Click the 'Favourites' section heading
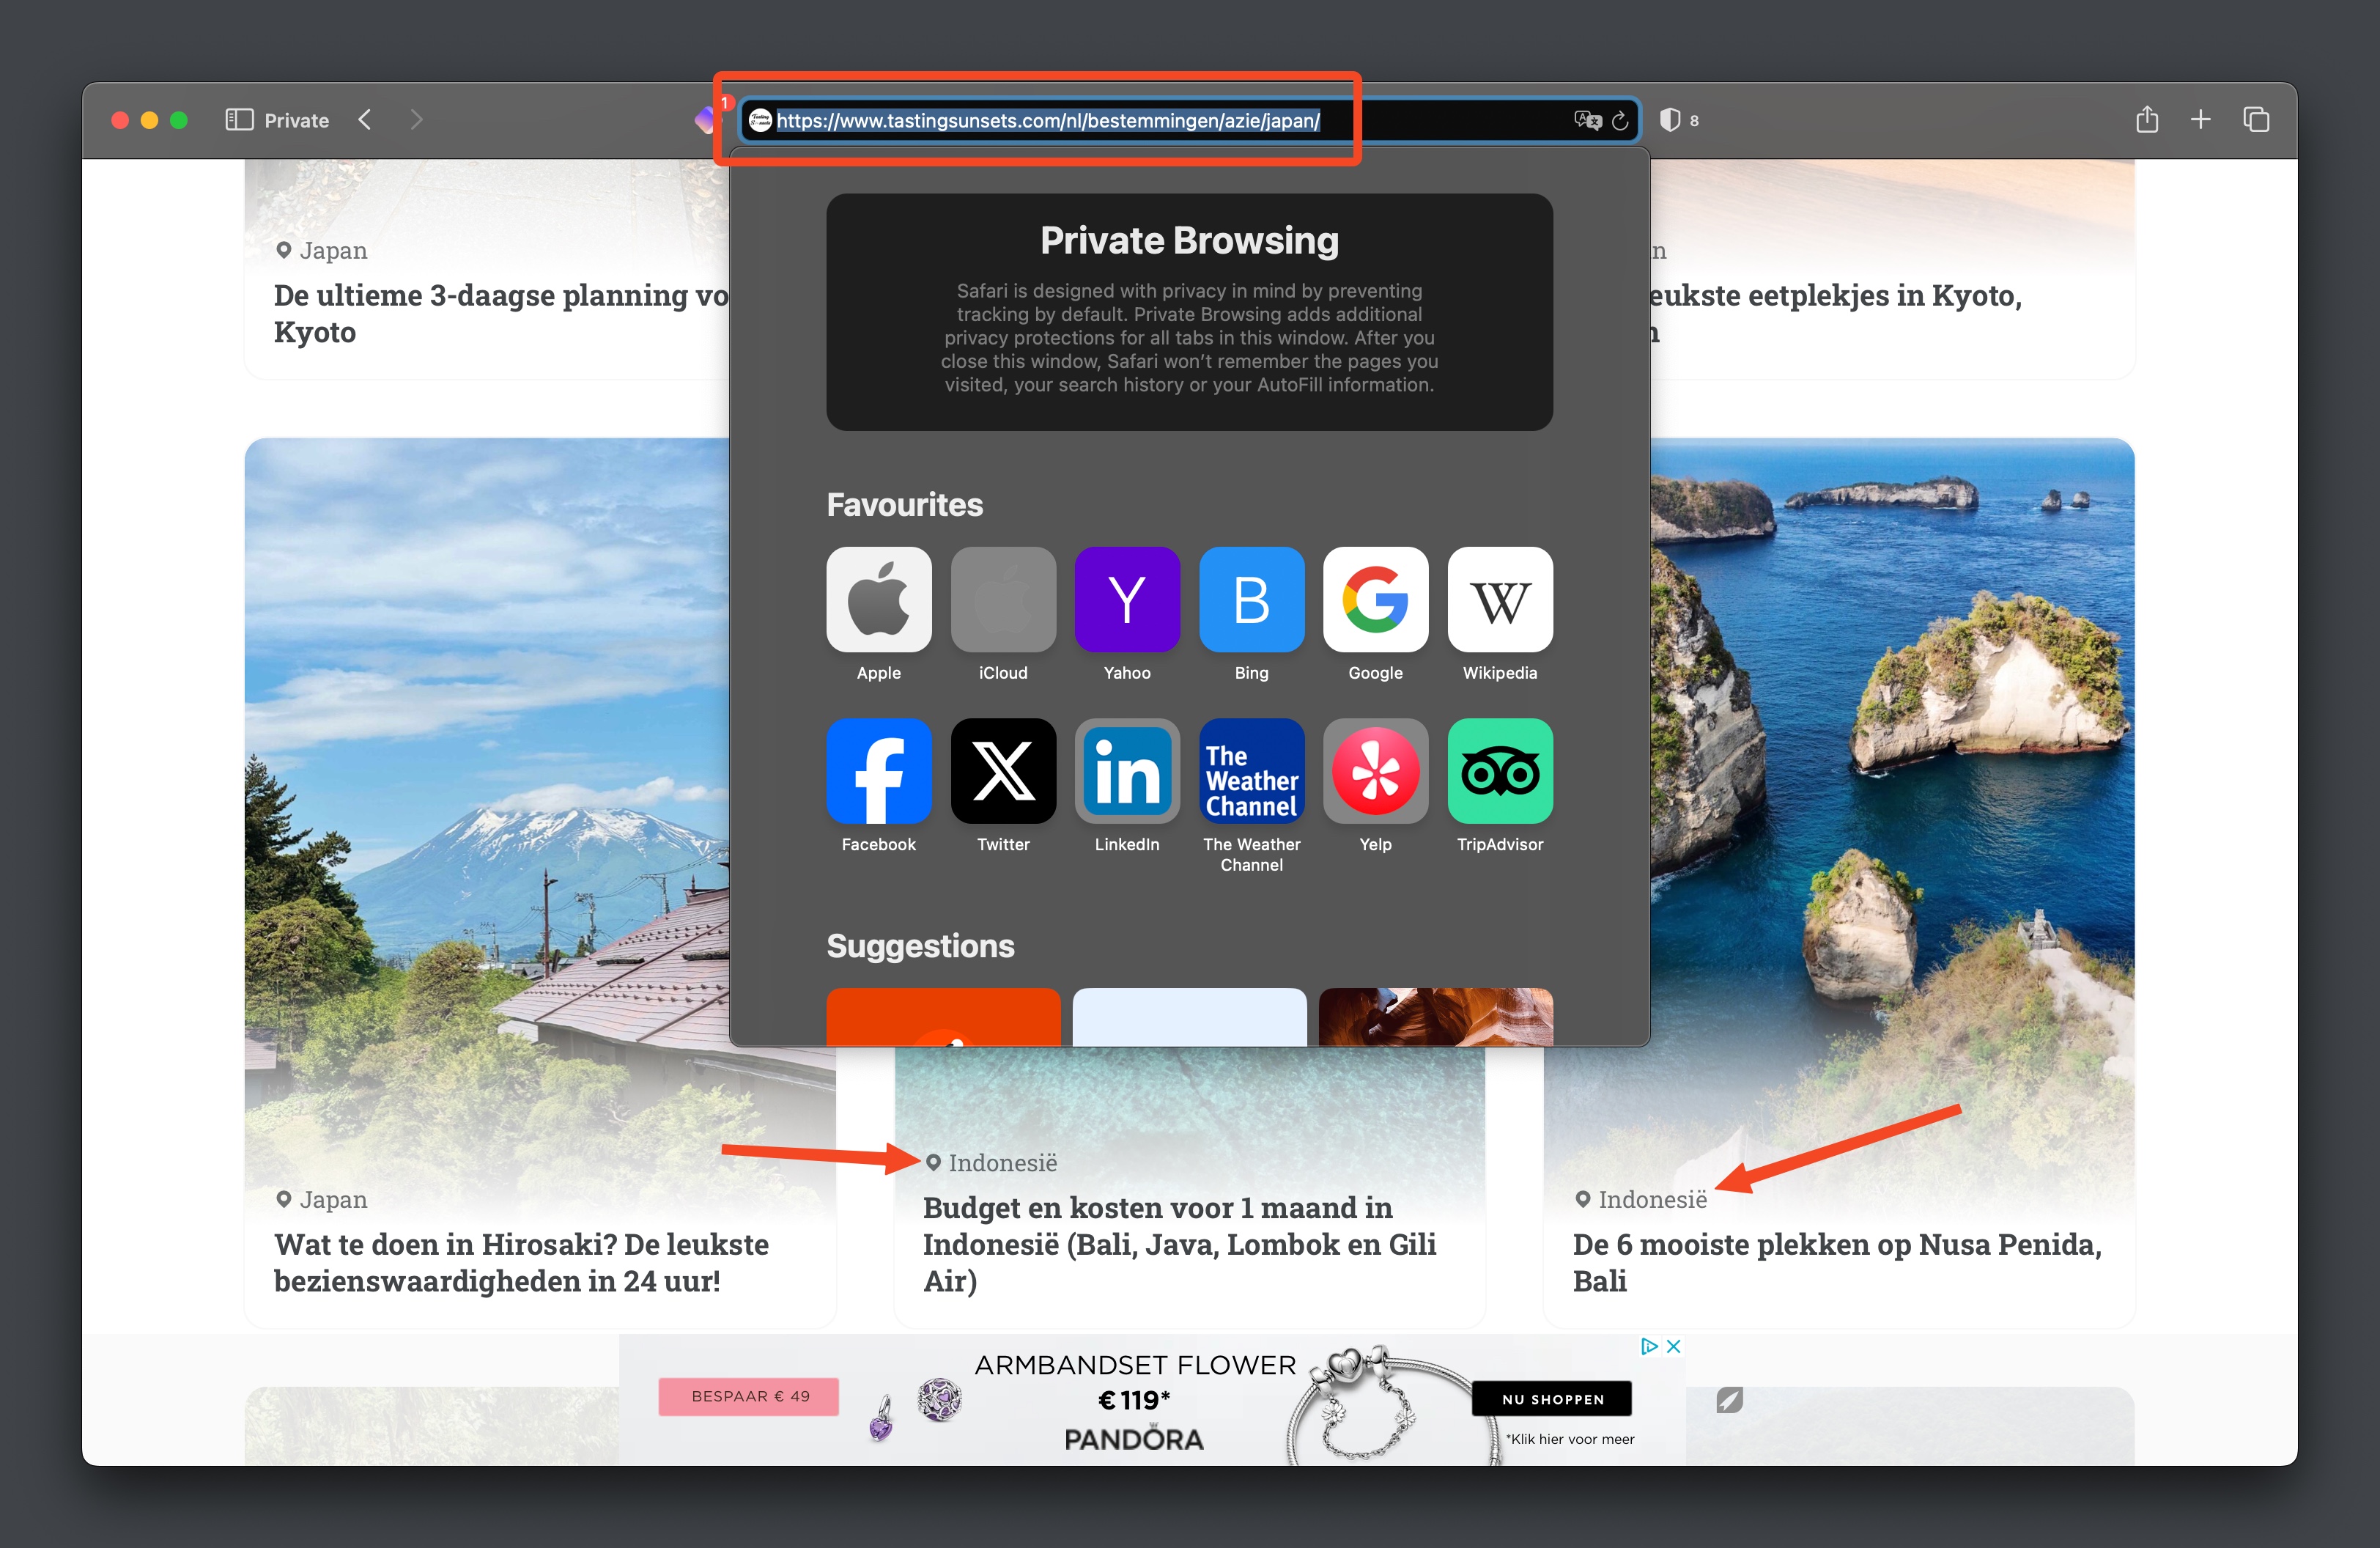 pyautogui.click(x=904, y=505)
